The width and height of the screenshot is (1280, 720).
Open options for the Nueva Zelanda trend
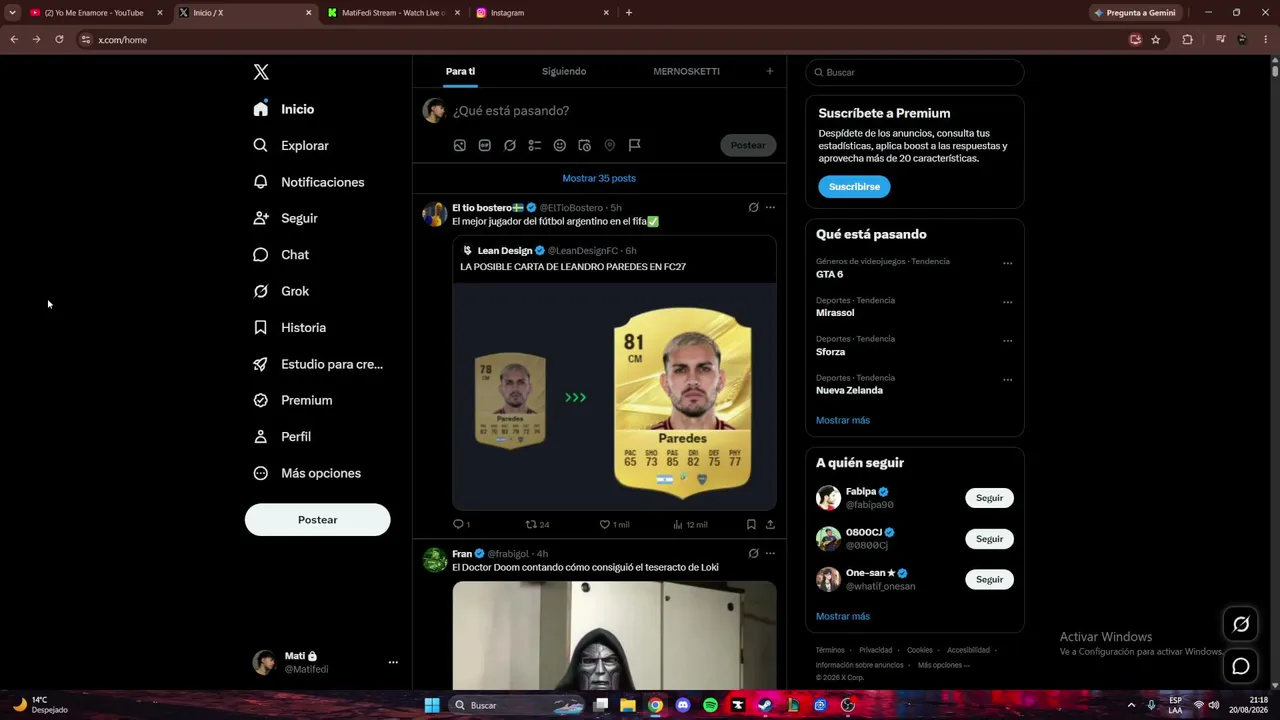point(1007,380)
